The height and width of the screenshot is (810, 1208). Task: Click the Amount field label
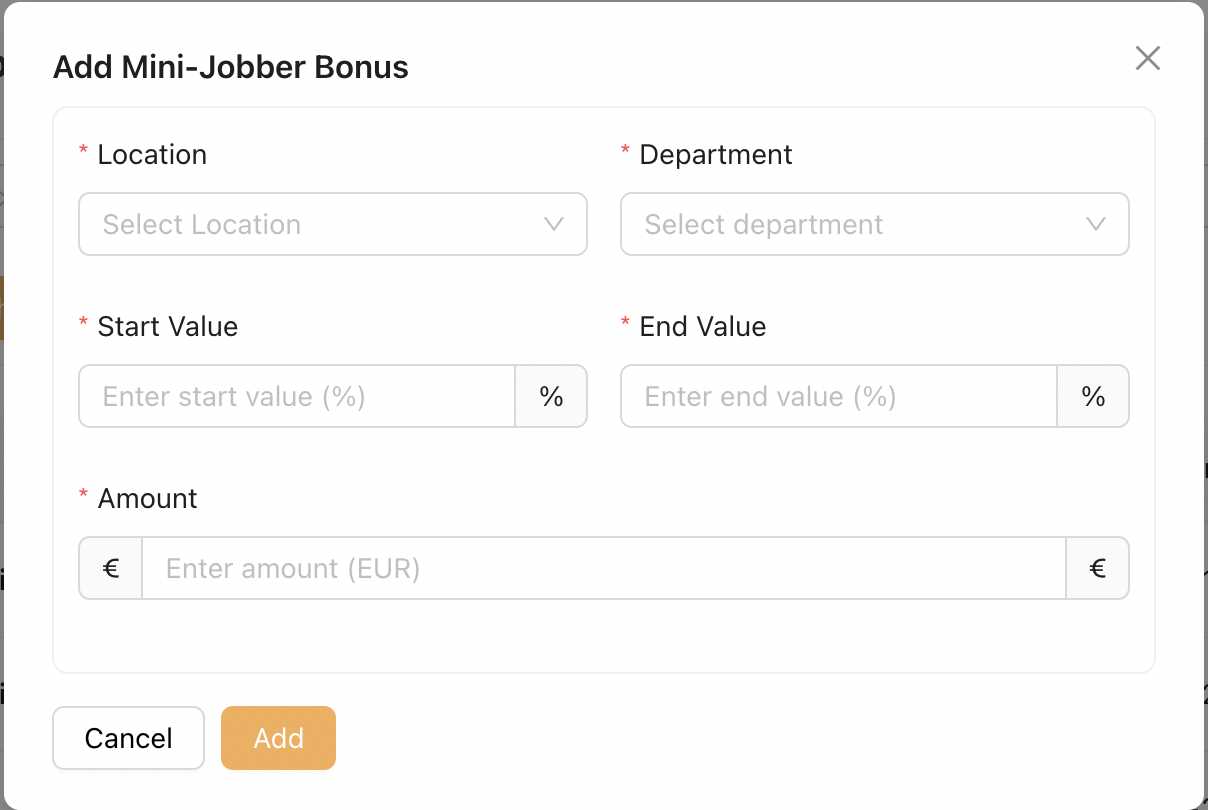tap(148, 499)
